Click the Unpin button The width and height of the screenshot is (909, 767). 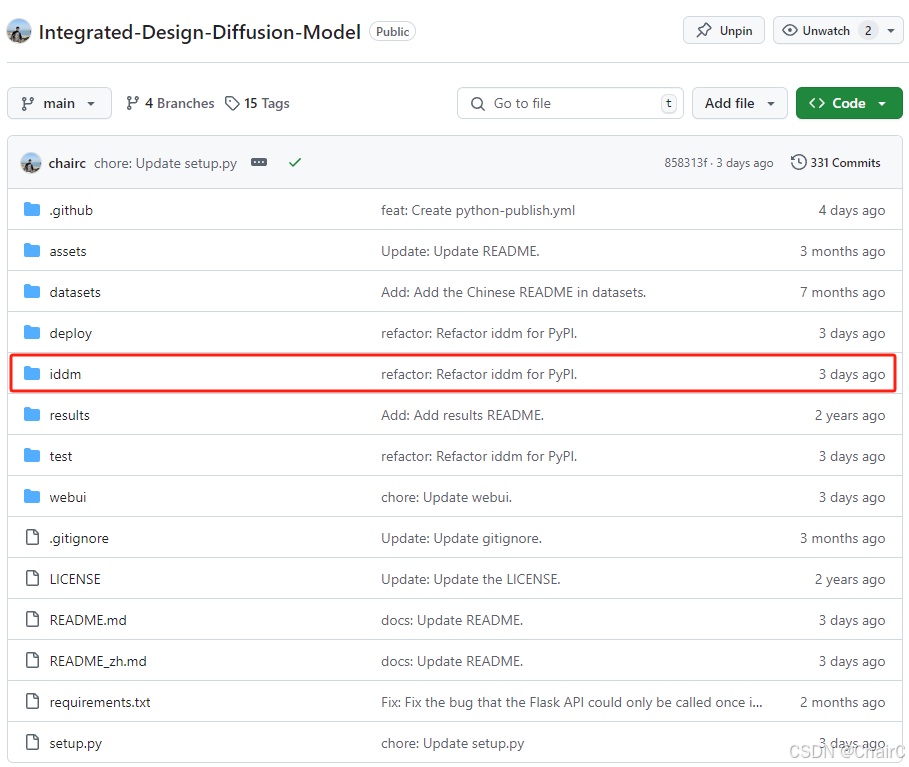723,30
